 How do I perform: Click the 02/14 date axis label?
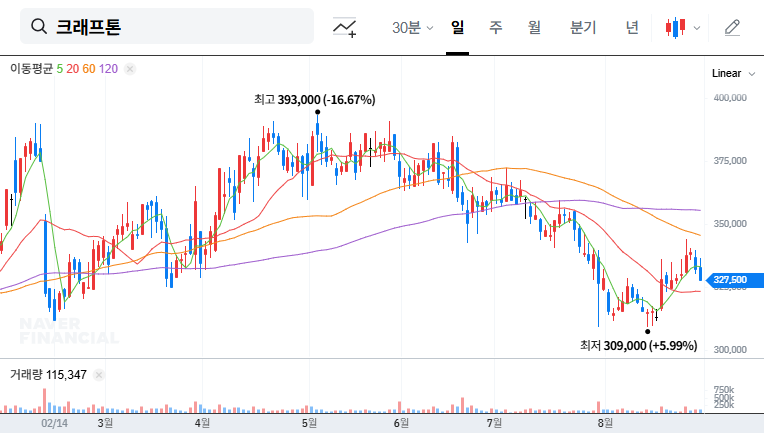pyautogui.click(x=54, y=423)
